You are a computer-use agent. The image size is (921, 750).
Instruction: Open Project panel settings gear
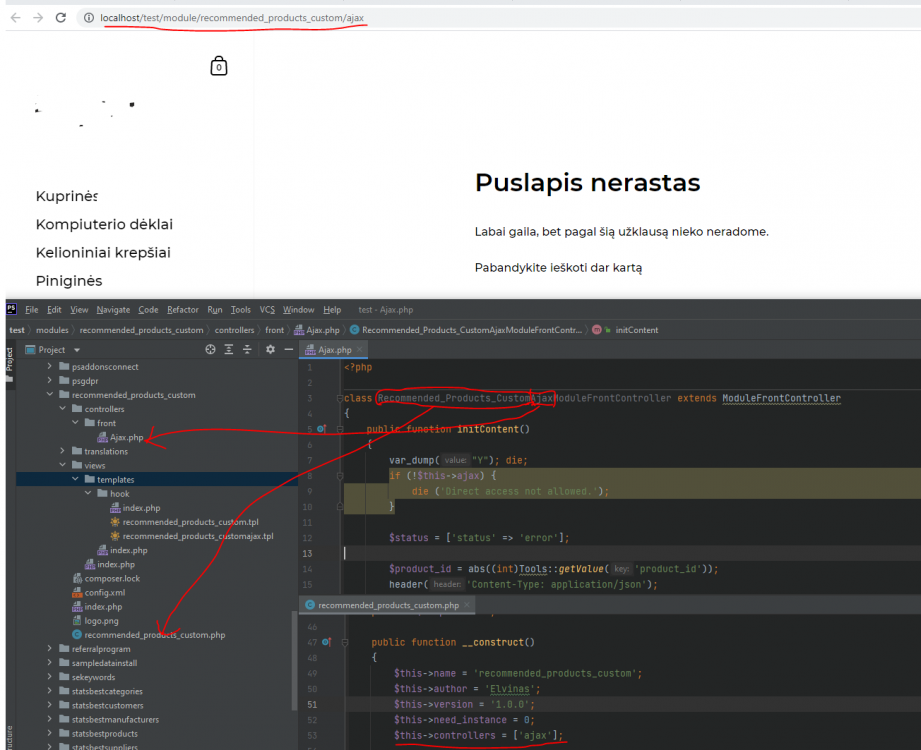pos(270,349)
